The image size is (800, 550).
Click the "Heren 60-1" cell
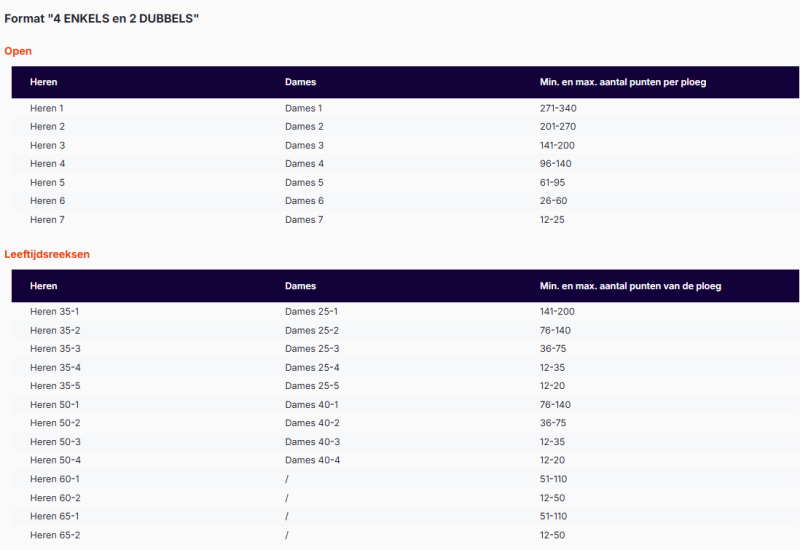tap(55, 479)
